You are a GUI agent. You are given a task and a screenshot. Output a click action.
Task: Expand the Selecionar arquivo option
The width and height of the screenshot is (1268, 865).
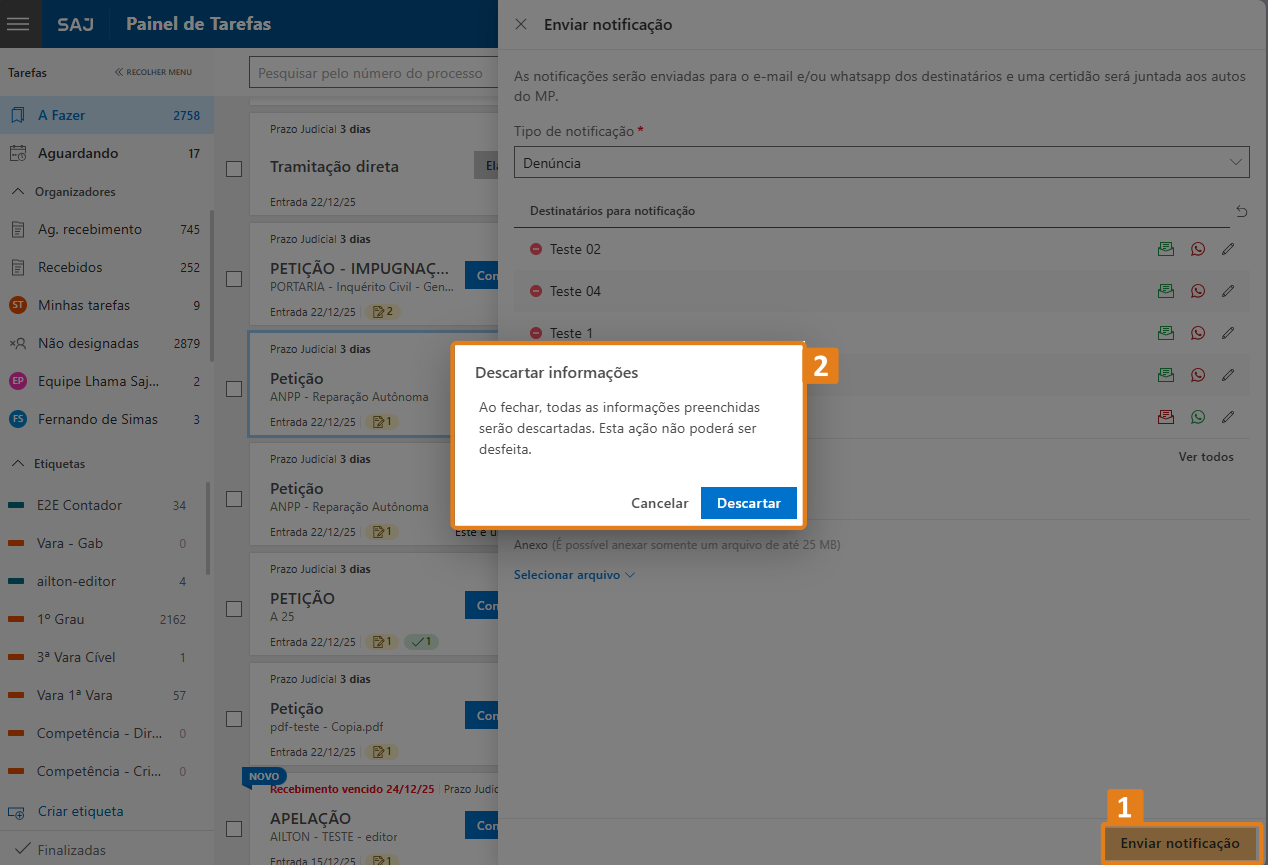pyautogui.click(x=574, y=575)
